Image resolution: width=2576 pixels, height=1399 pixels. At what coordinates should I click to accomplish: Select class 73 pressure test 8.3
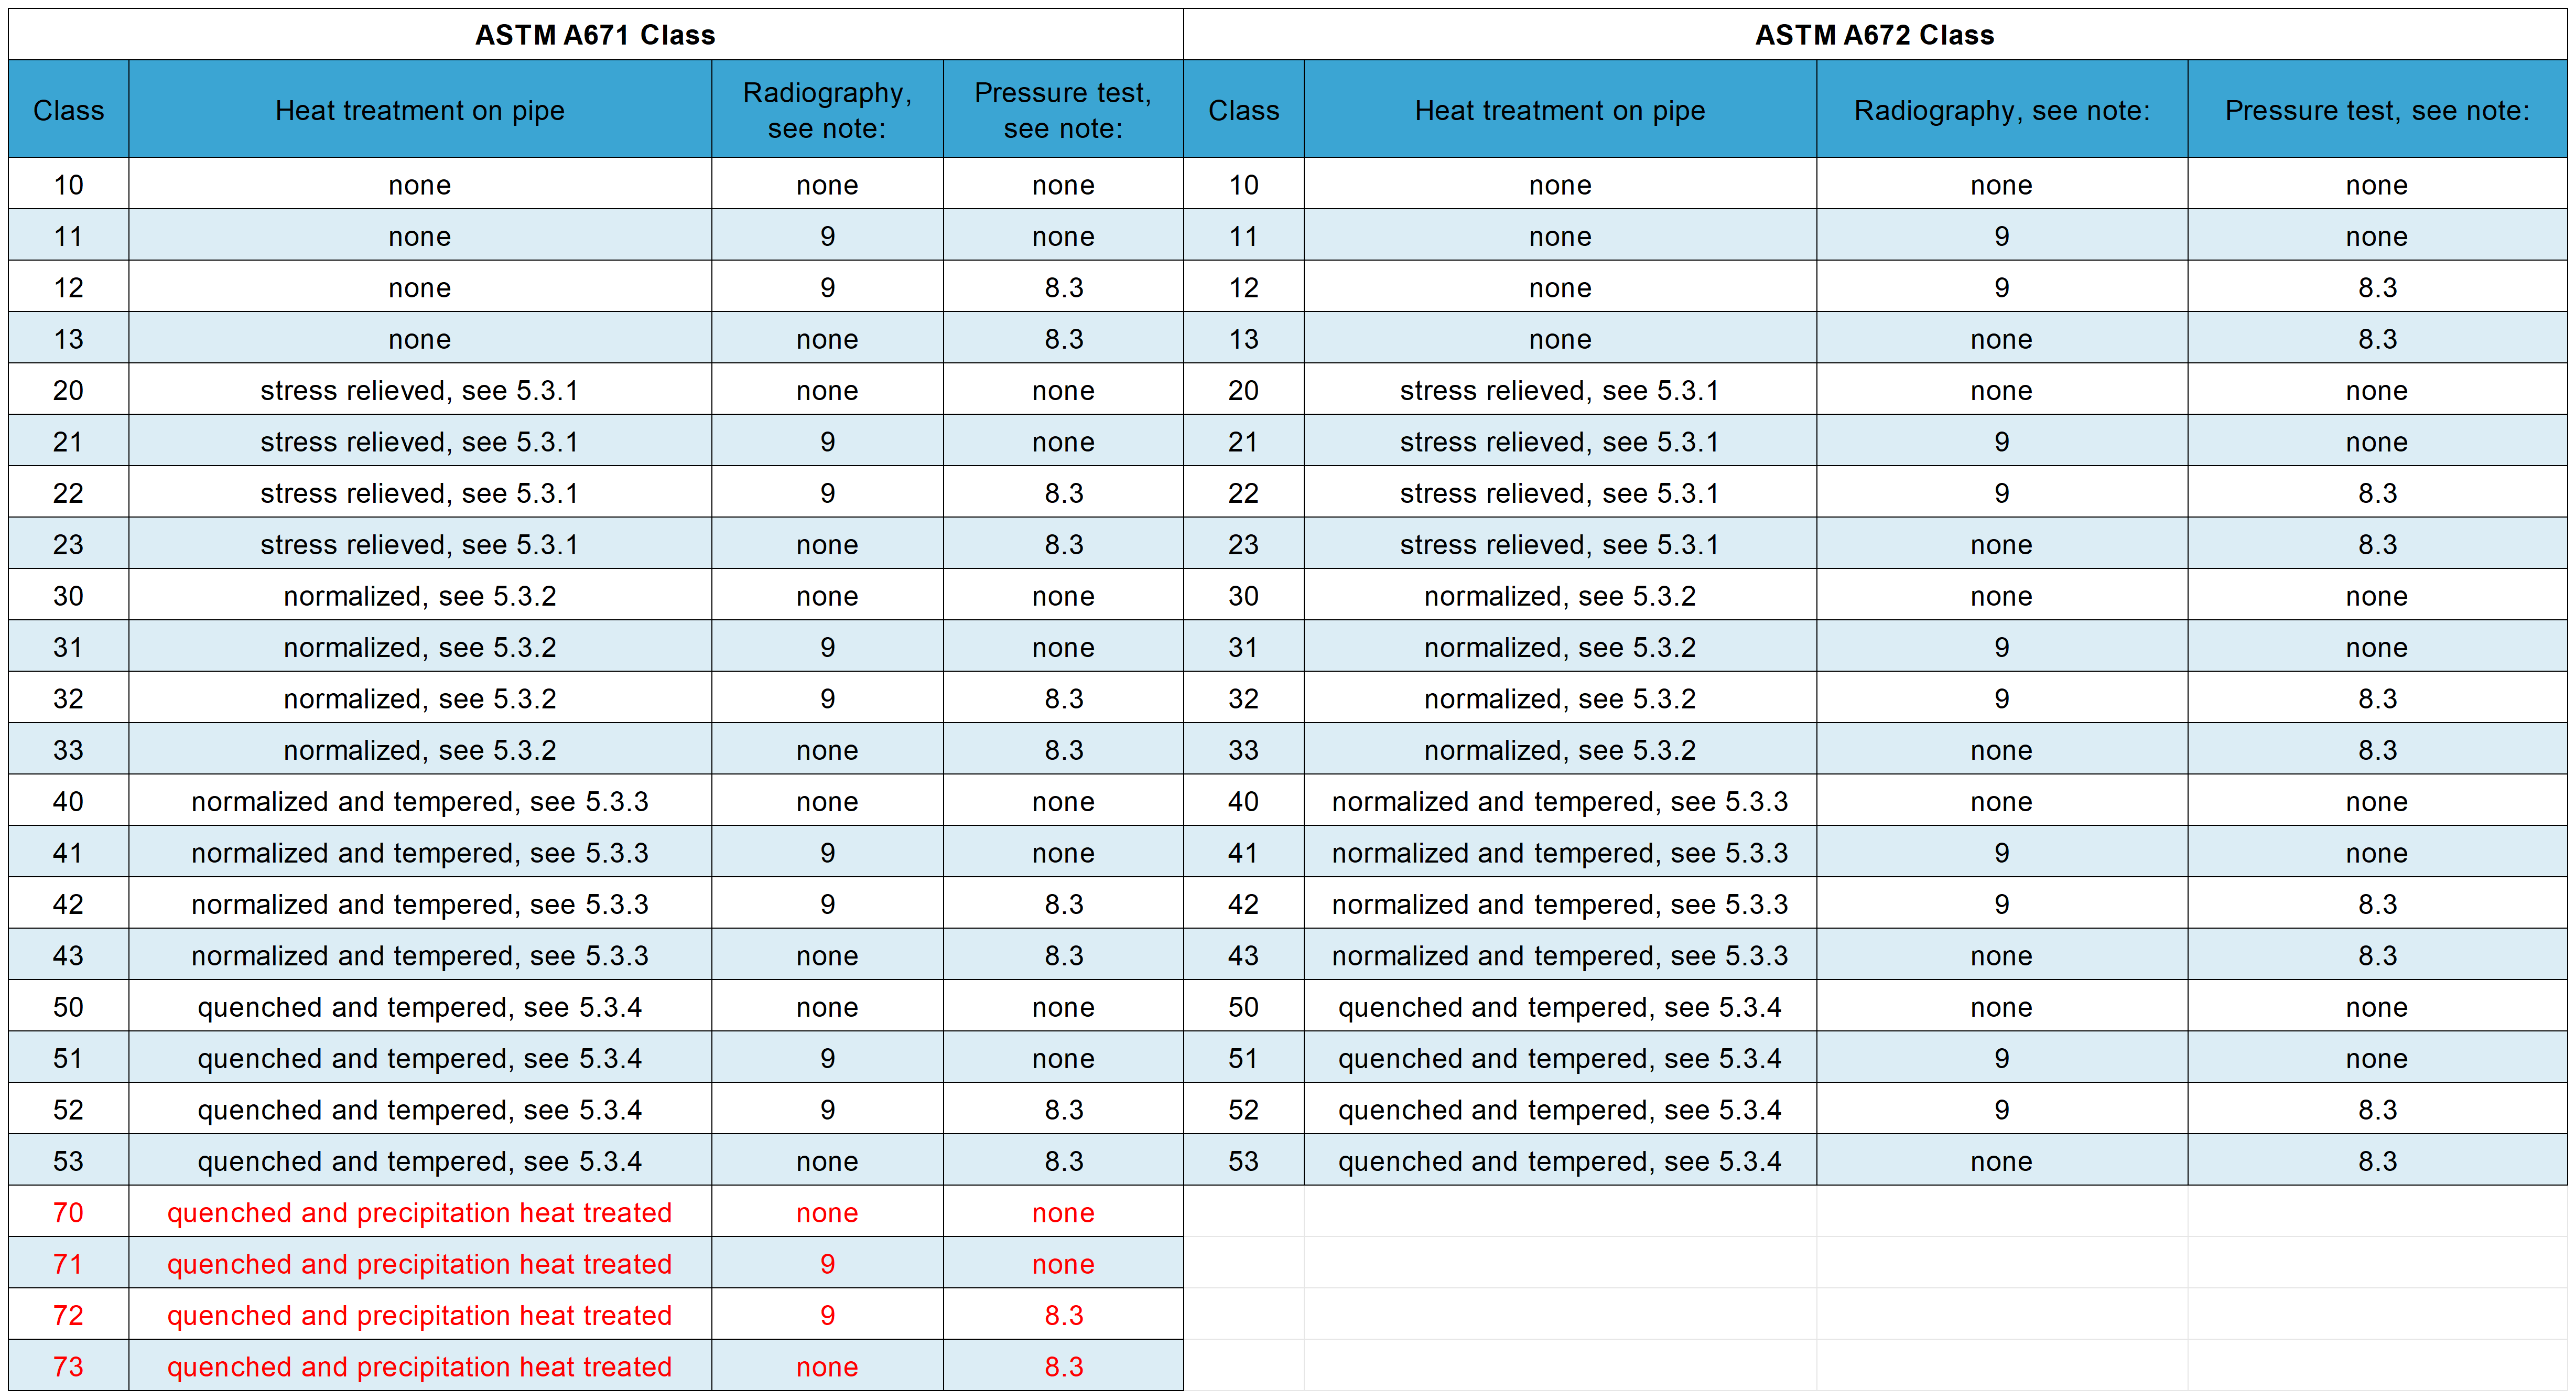[x=1063, y=1366]
